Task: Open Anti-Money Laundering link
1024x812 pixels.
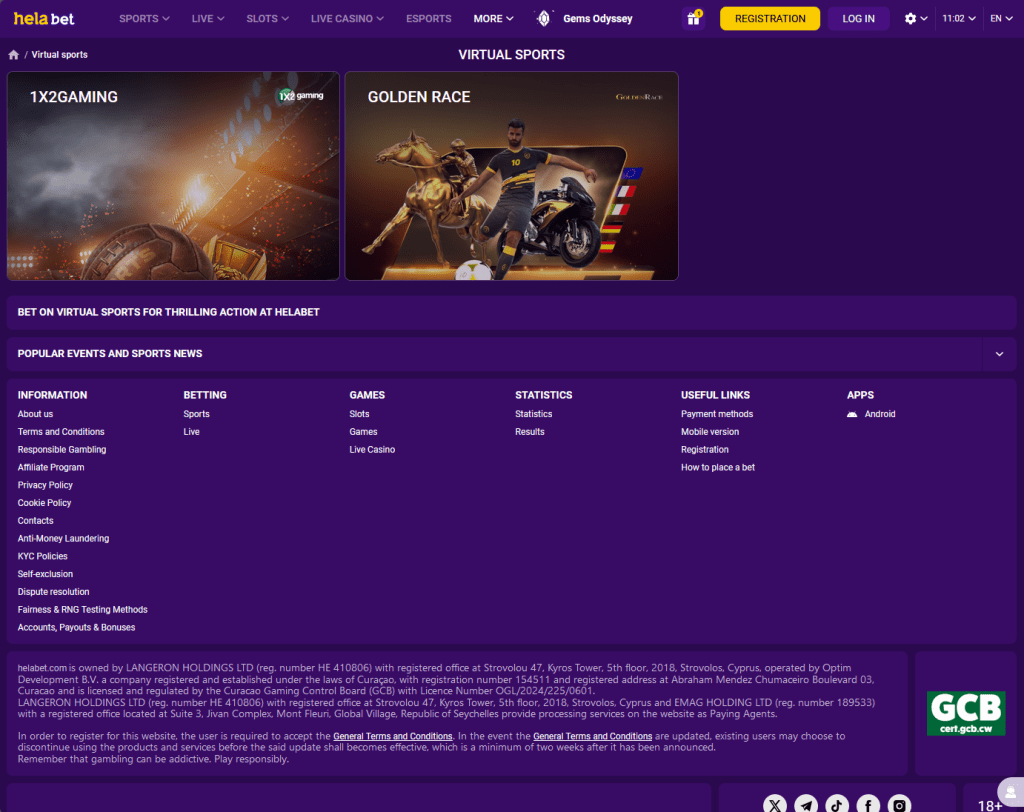Action: pos(63,538)
